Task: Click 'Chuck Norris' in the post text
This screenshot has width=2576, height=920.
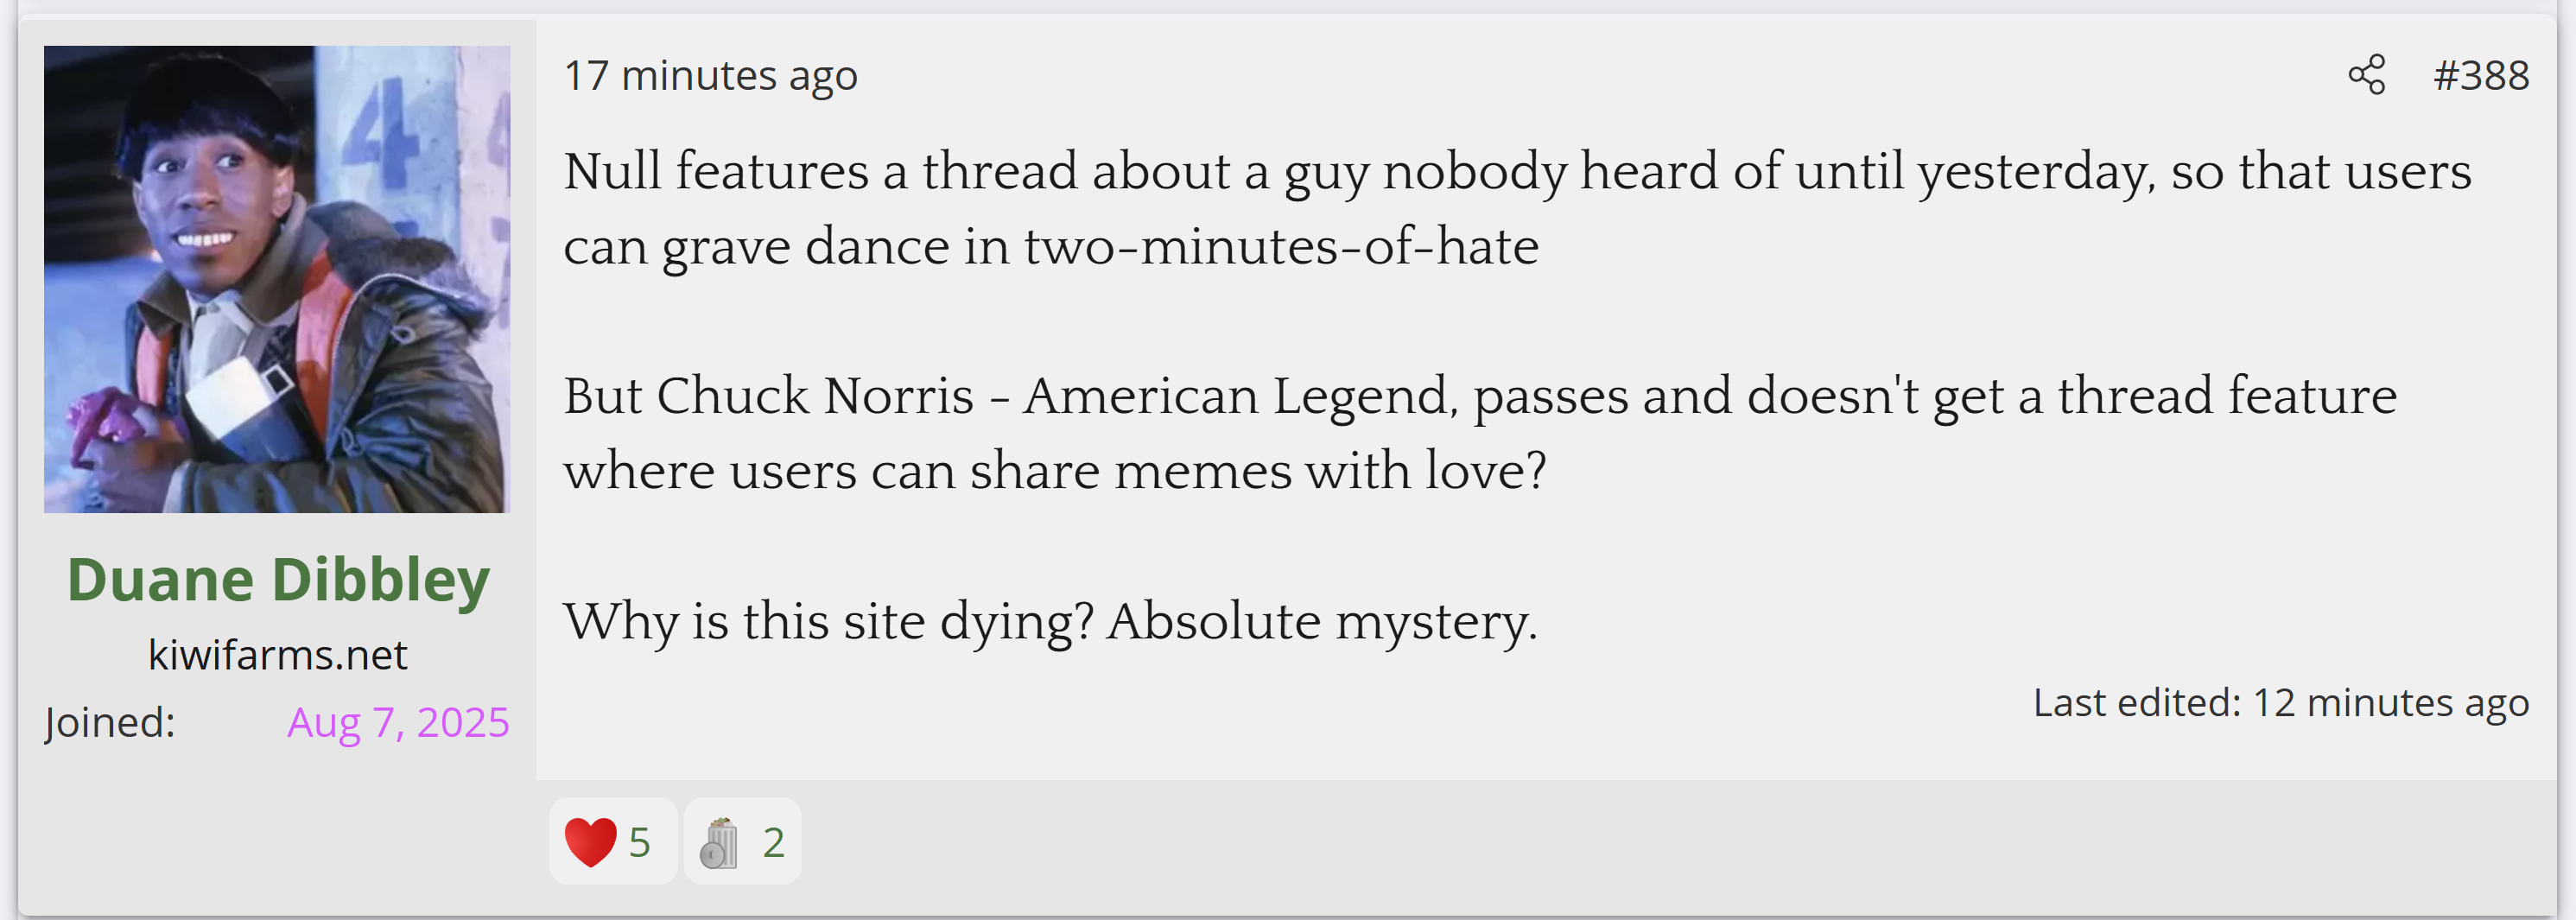Action: point(815,396)
